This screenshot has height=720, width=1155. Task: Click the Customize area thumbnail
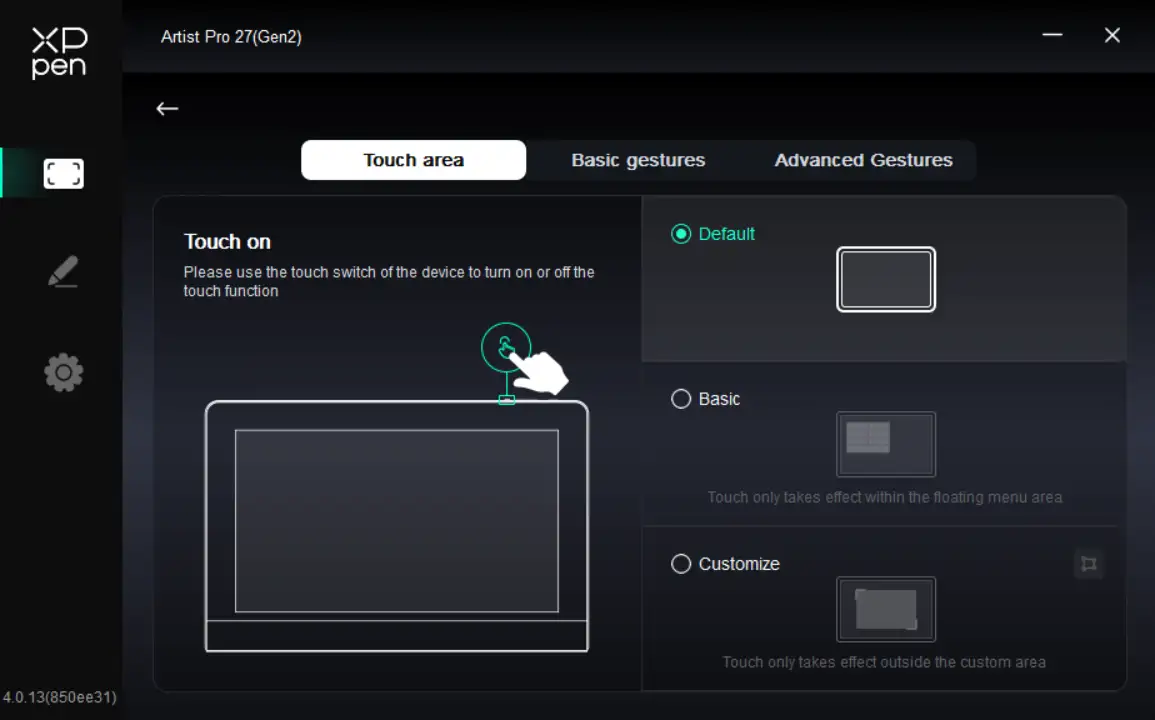tap(886, 609)
